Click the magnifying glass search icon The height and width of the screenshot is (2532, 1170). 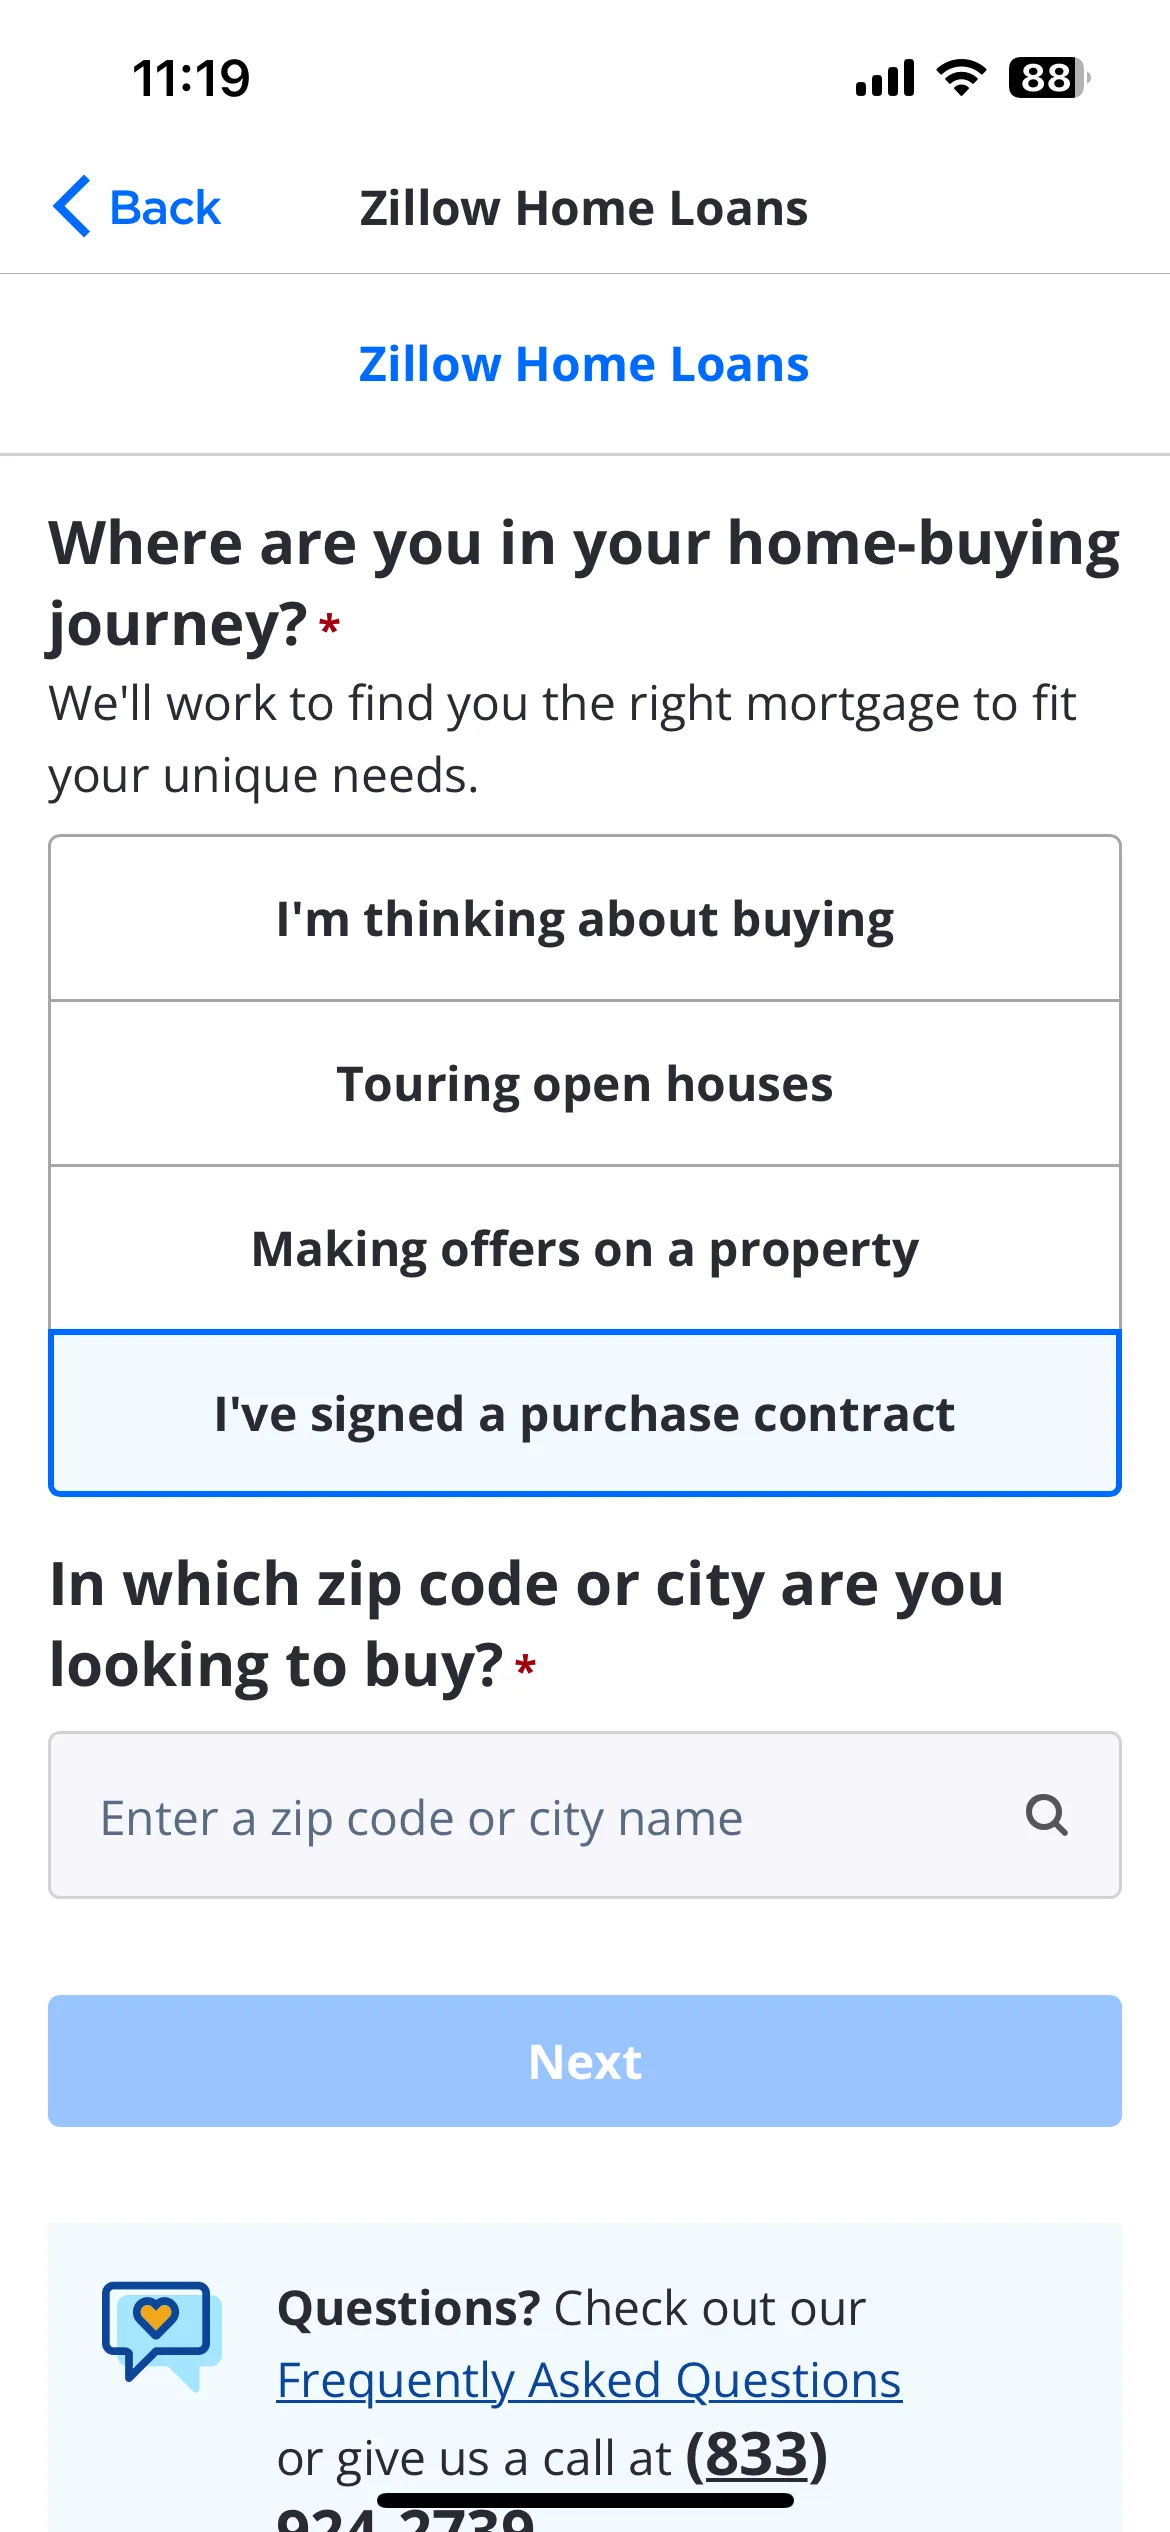click(1046, 1815)
